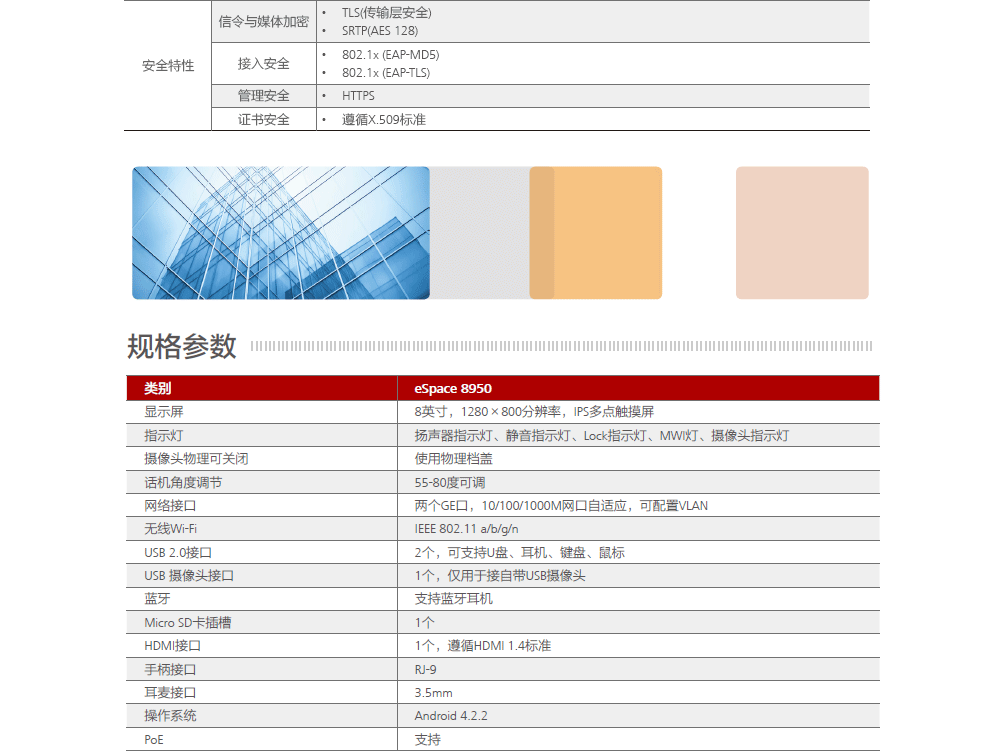Click the 安全特性 category cell
Image resolution: width=1000 pixels, height=751 pixels.
pyautogui.click(x=168, y=66)
